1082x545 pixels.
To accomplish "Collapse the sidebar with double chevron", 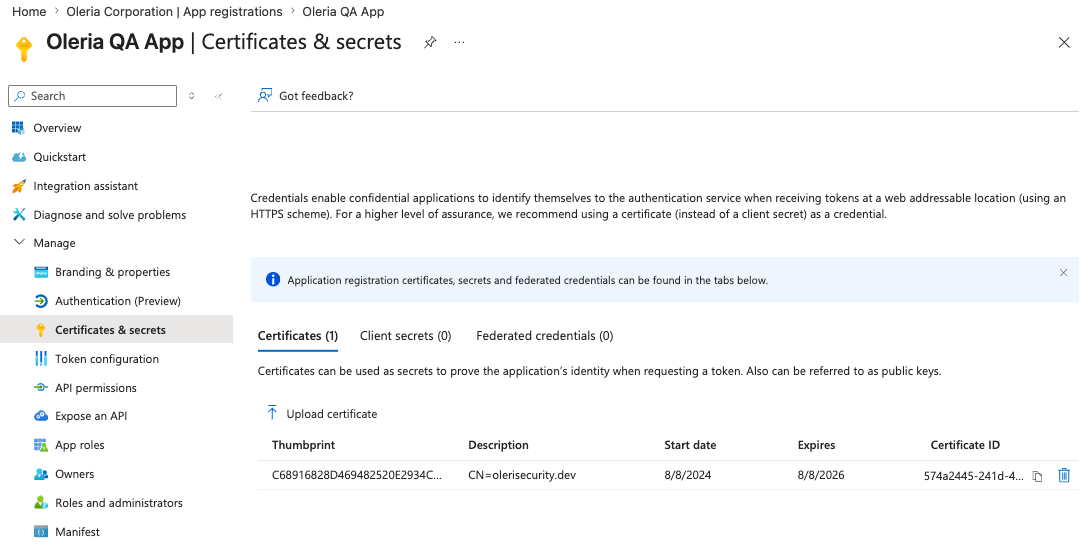I will pos(218,96).
